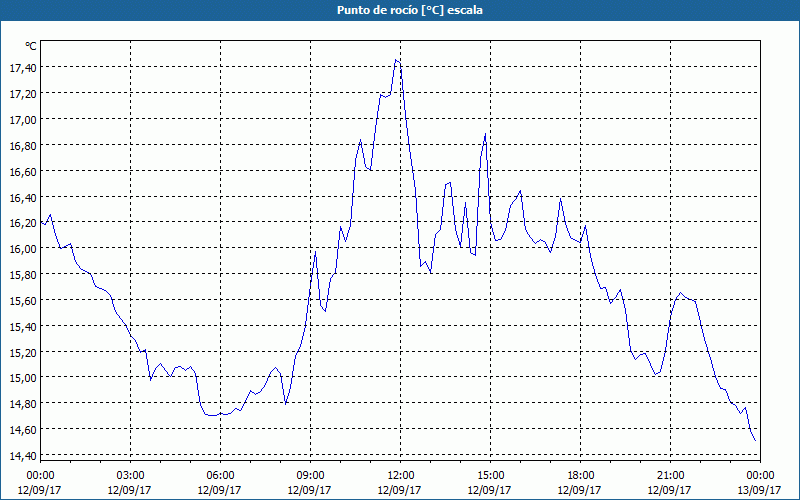Click the 18:00 time label
The height and width of the screenshot is (500, 800).
click(581, 476)
